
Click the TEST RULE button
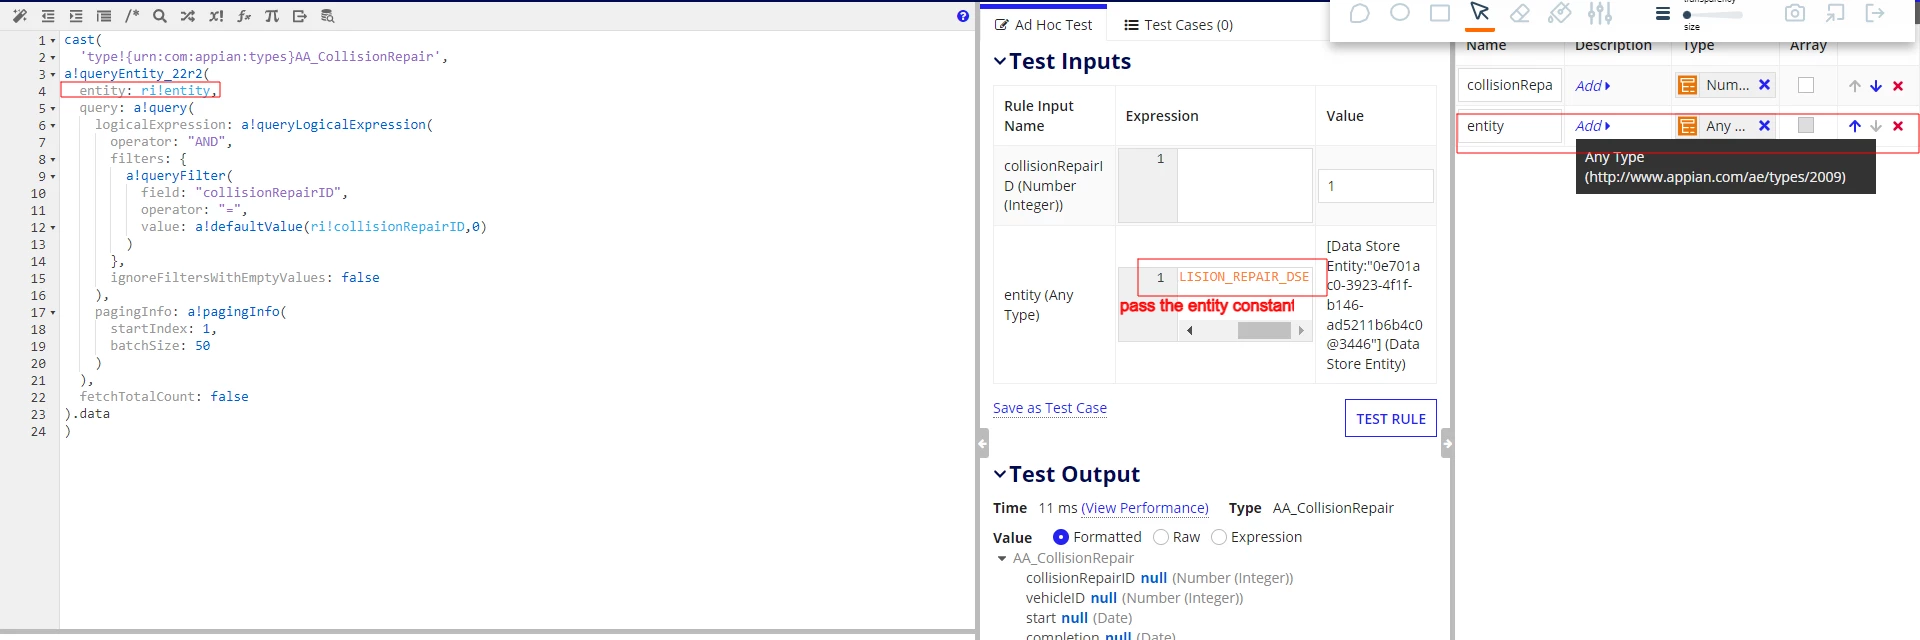pyautogui.click(x=1391, y=418)
